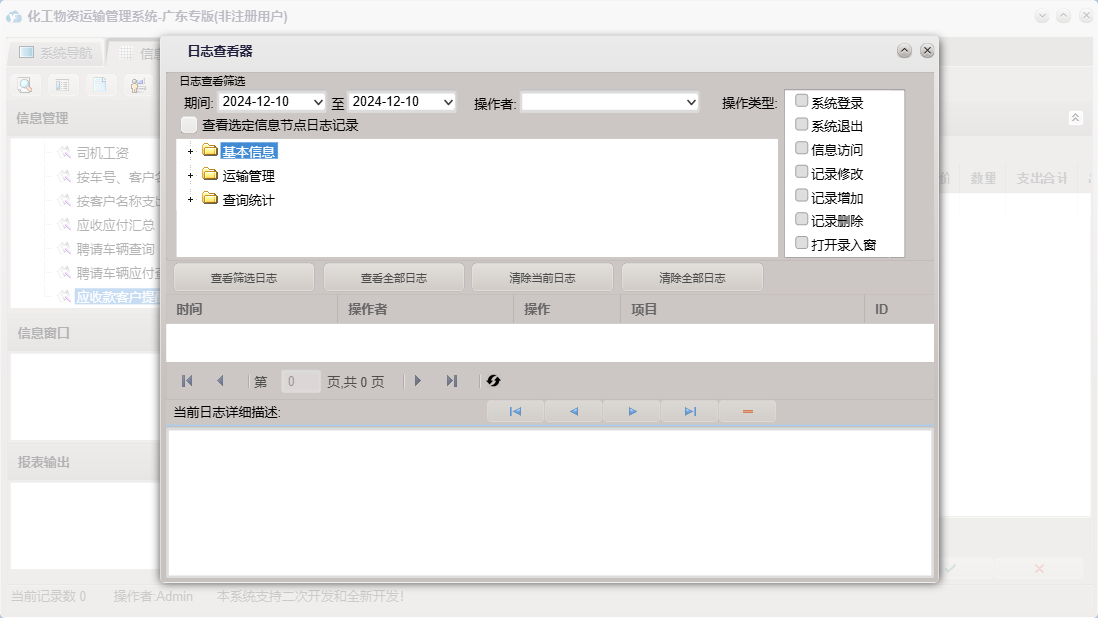Click the 查看全部日志 button

394,278
